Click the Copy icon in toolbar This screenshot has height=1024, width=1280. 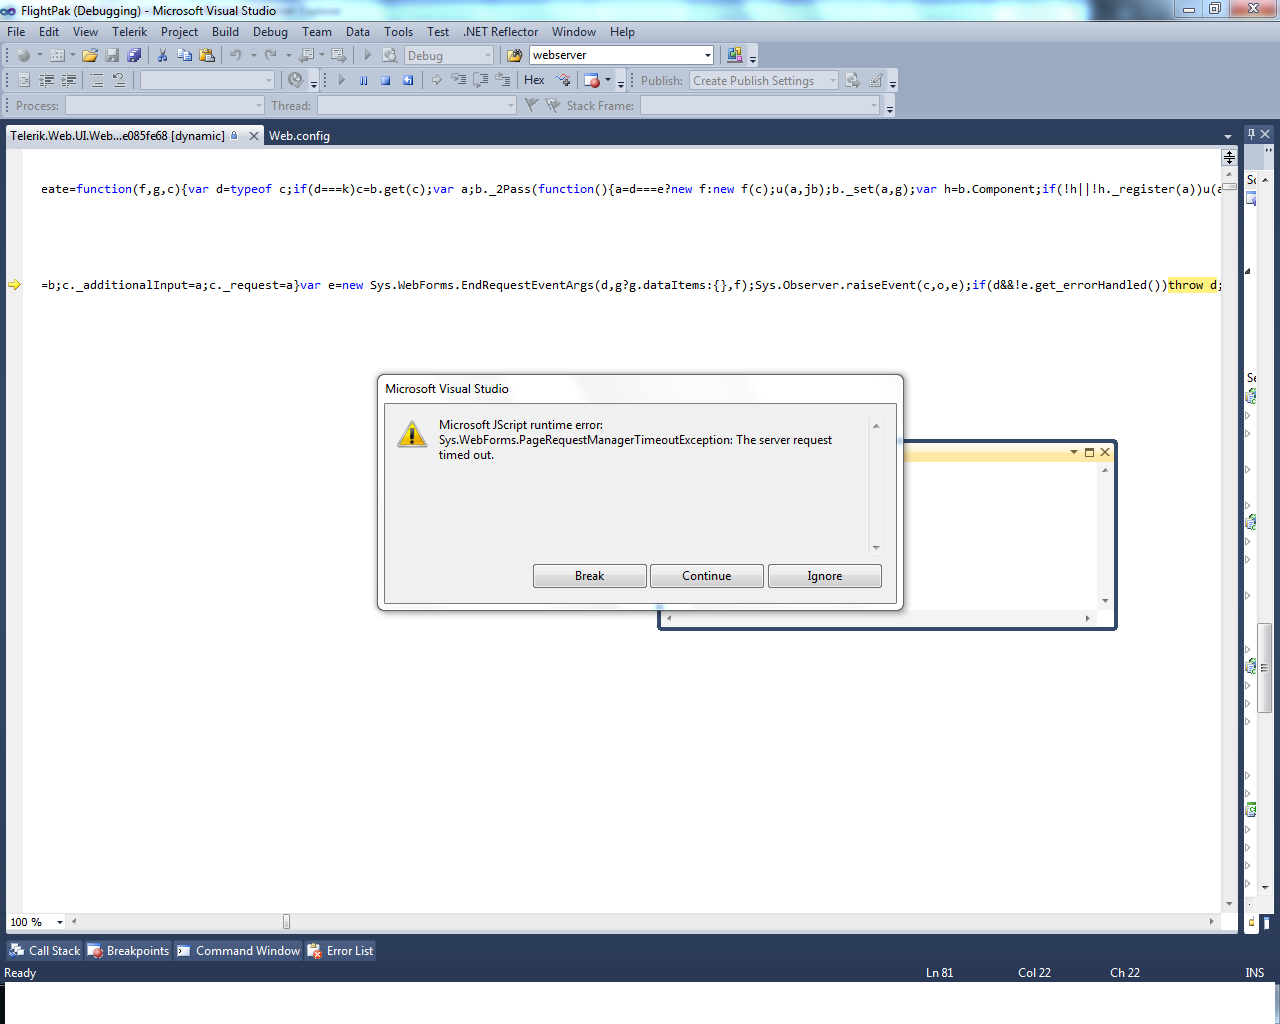tap(184, 56)
